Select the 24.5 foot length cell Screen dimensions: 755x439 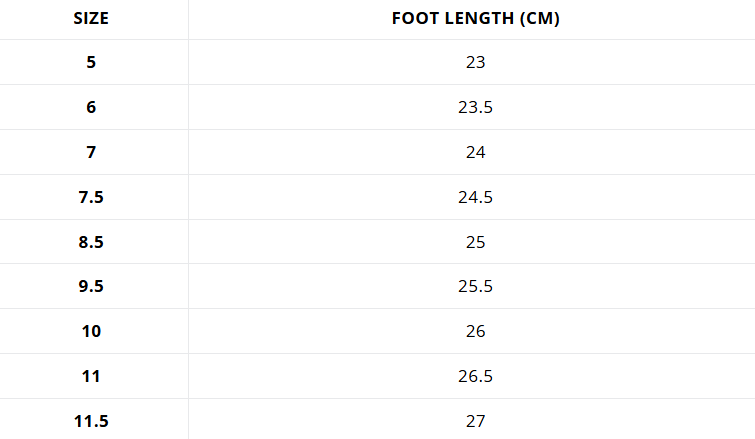click(x=475, y=197)
